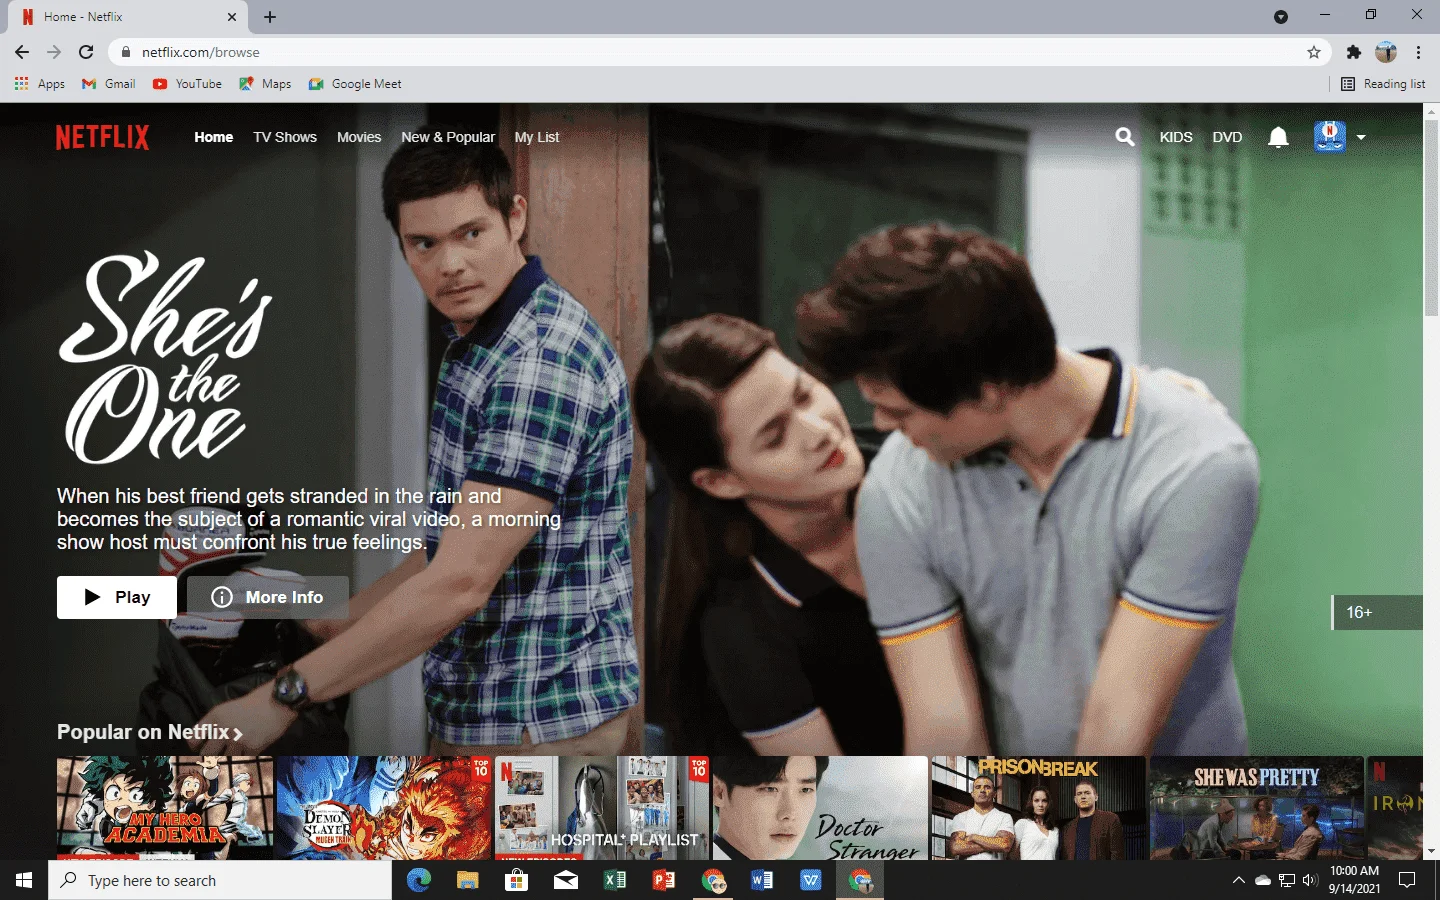Viewport: 1440px width, 900px height.
Task: Click the taskbar search box
Action: point(220,880)
